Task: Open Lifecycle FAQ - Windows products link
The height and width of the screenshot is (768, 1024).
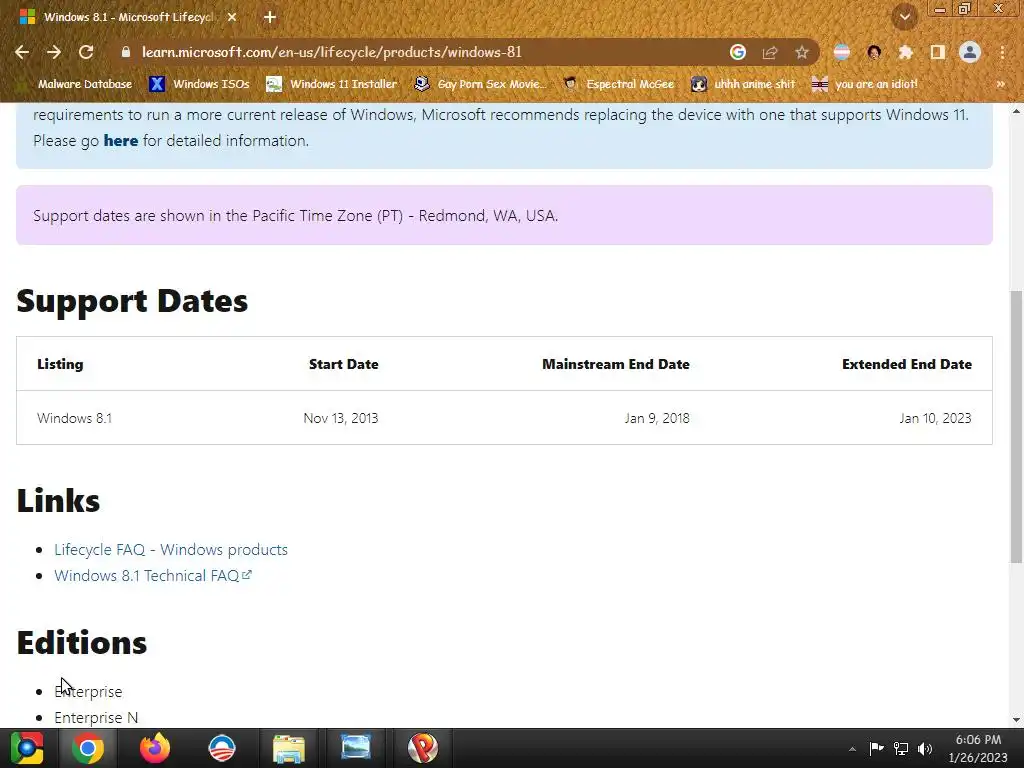Action: (x=171, y=550)
